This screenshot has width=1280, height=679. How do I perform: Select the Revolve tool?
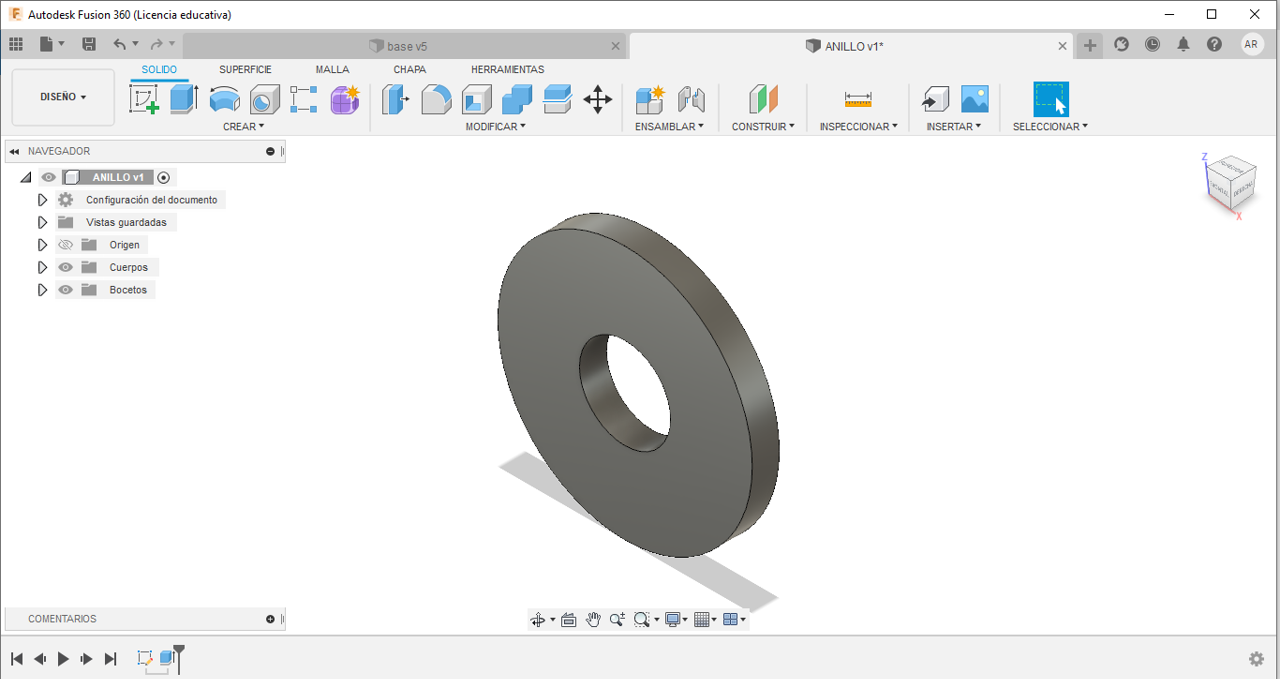[224, 99]
